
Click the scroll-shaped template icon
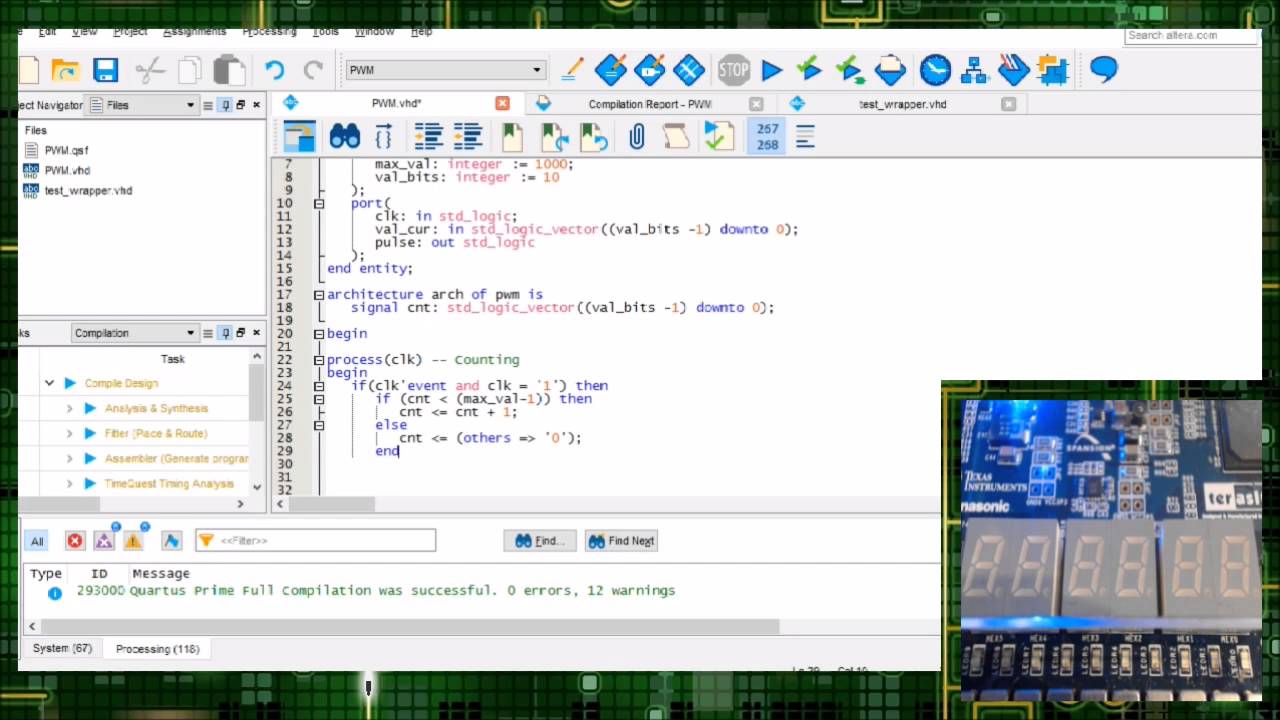pos(676,136)
